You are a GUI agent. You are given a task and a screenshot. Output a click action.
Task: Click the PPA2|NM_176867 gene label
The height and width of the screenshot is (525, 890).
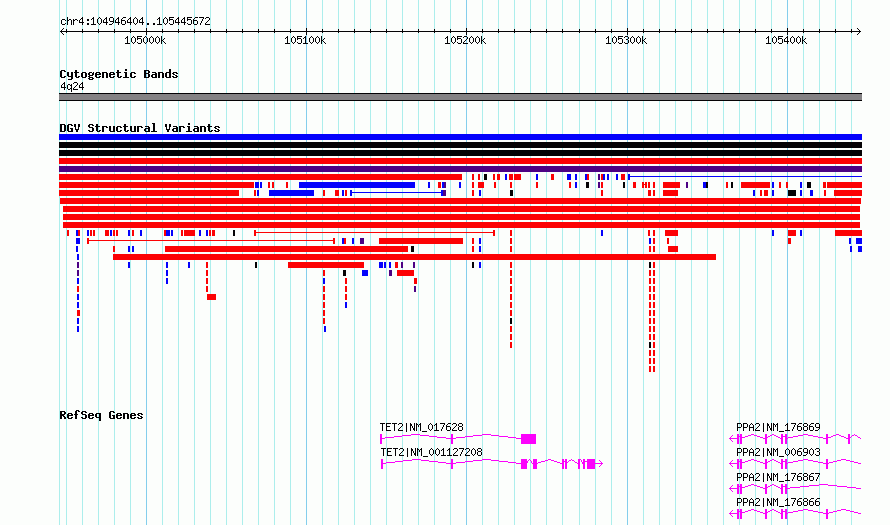778,477
